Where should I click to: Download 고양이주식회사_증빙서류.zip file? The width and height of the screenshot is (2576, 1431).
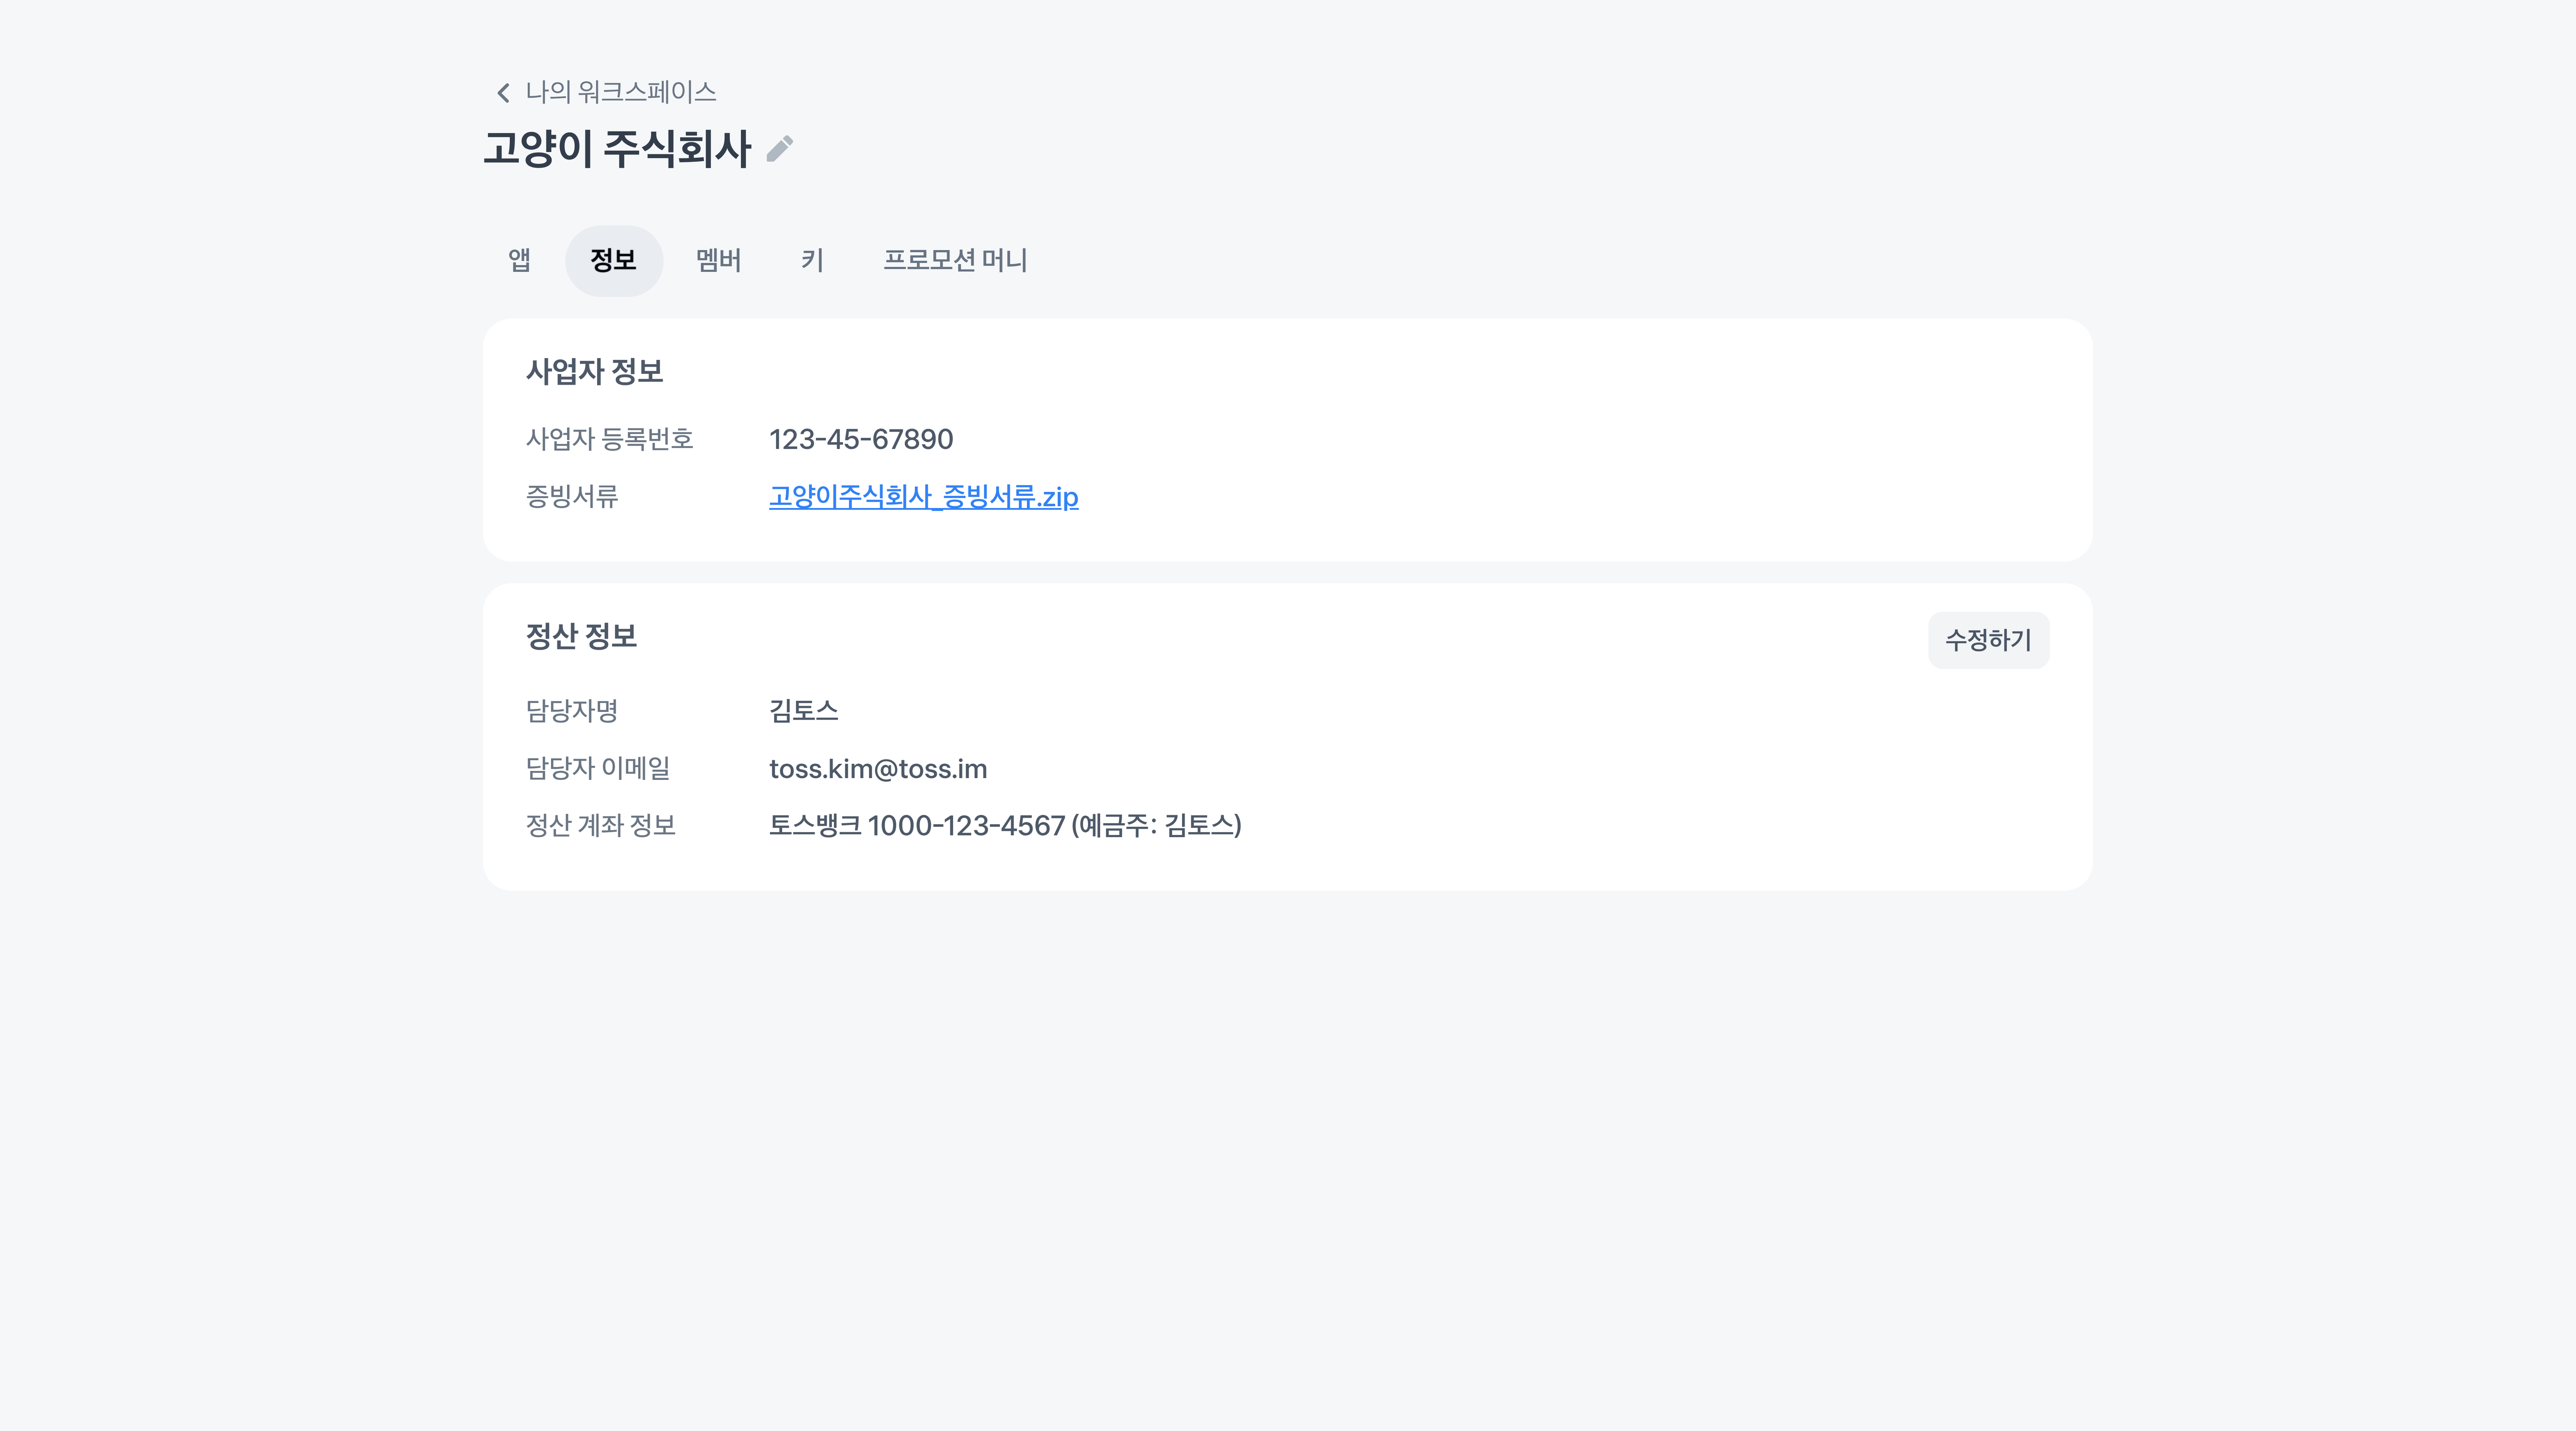click(x=923, y=497)
